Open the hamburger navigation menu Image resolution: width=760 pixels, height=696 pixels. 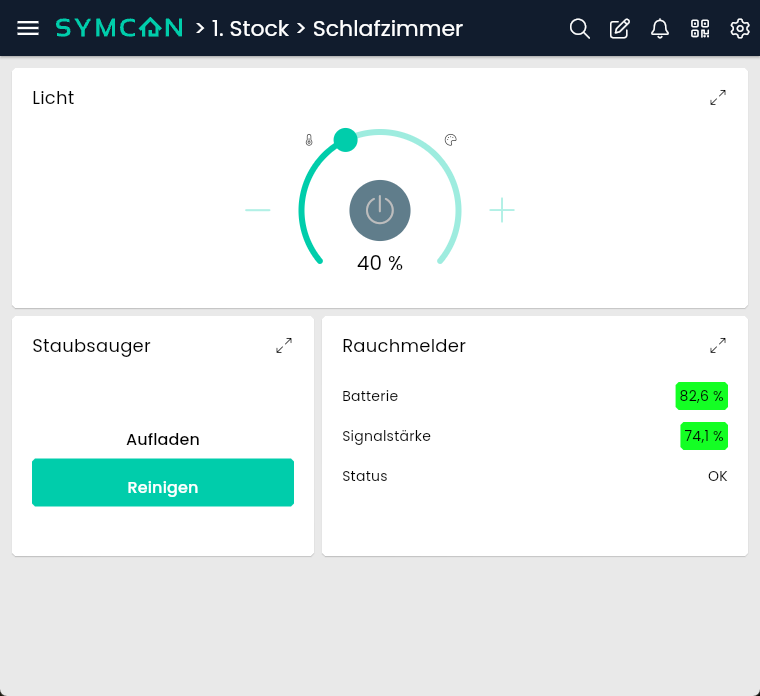tap(28, 28)
